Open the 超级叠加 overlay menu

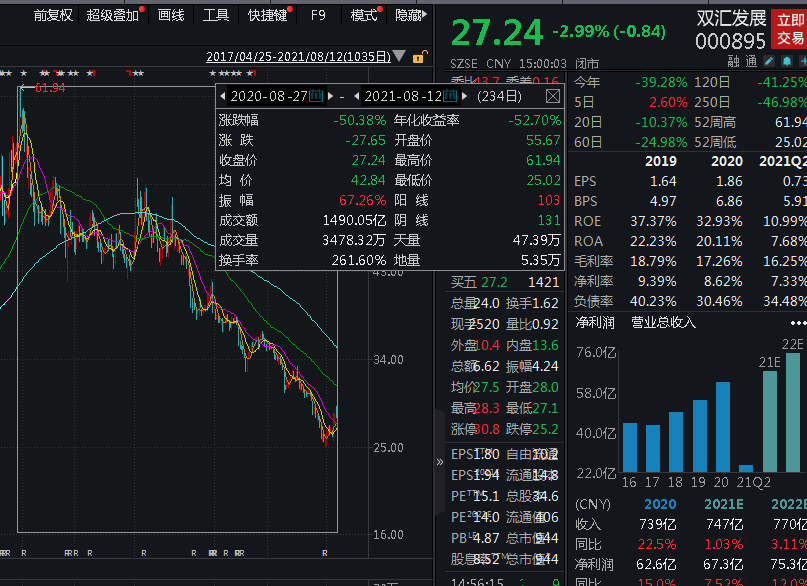[112, 15]
